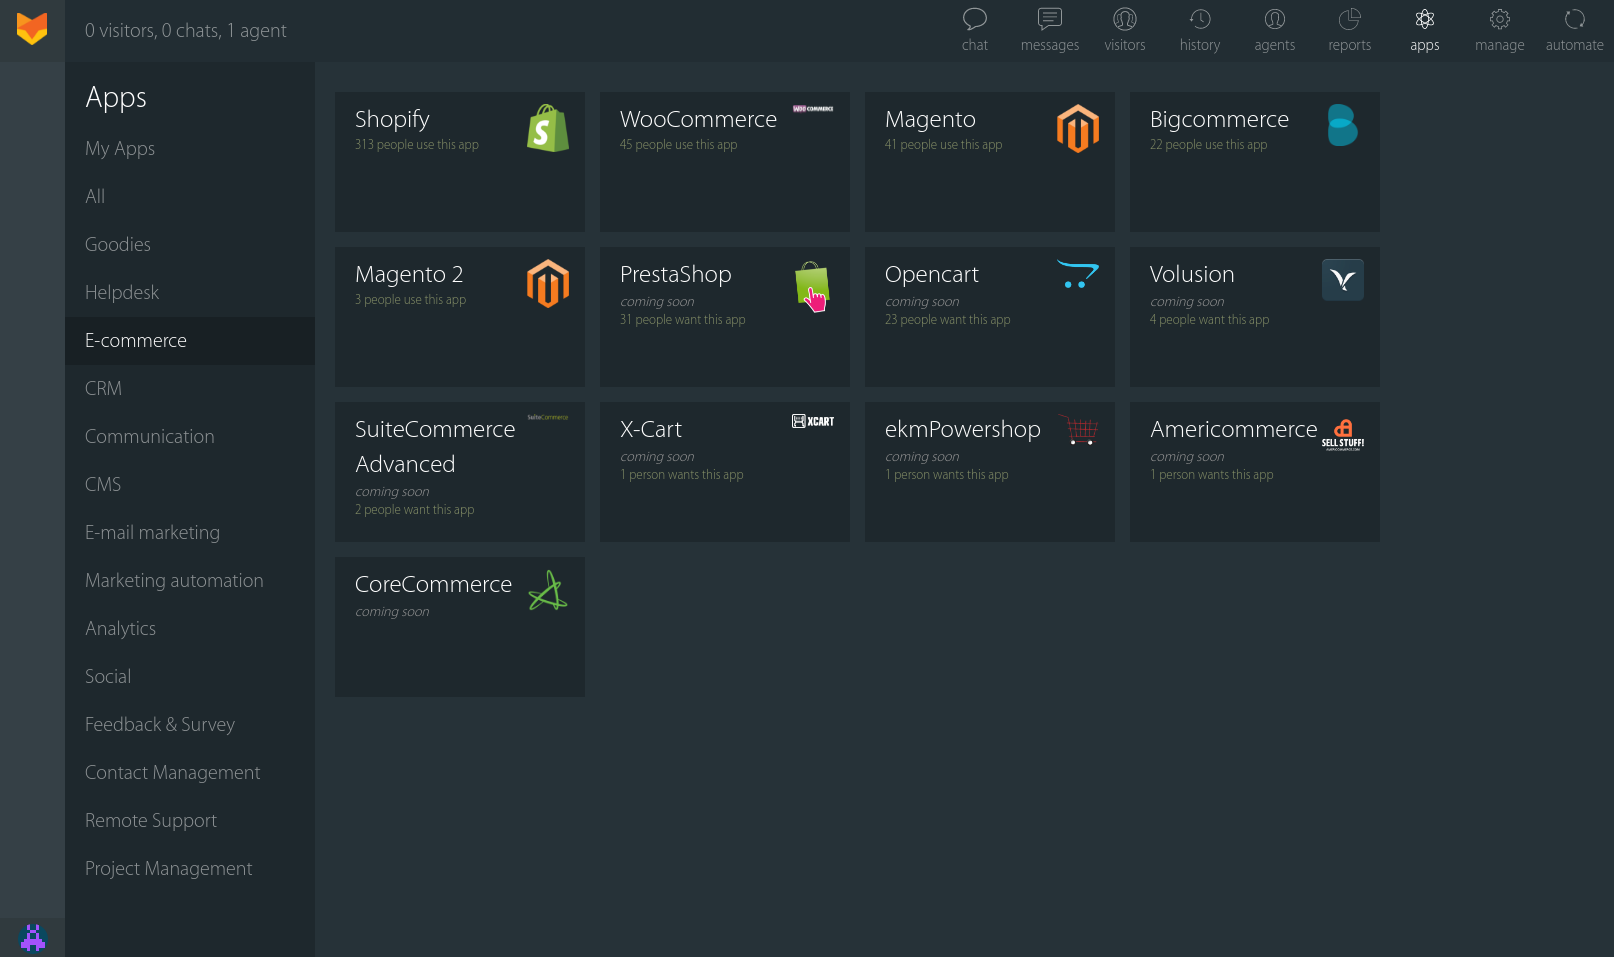Open the history clock icon
This screenshot has height=957, width=1614.
tap(1199, 20)
